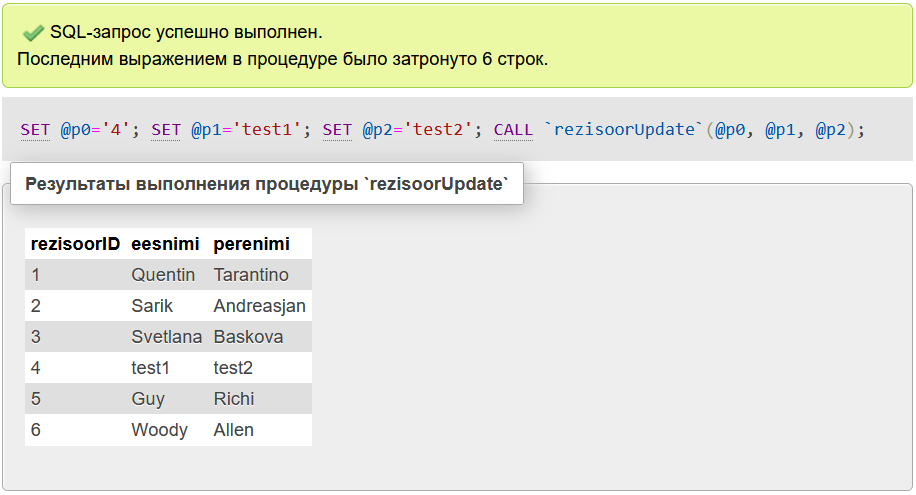Click the green success checkmark icon

pyautogui.click(x=33, y=33)
